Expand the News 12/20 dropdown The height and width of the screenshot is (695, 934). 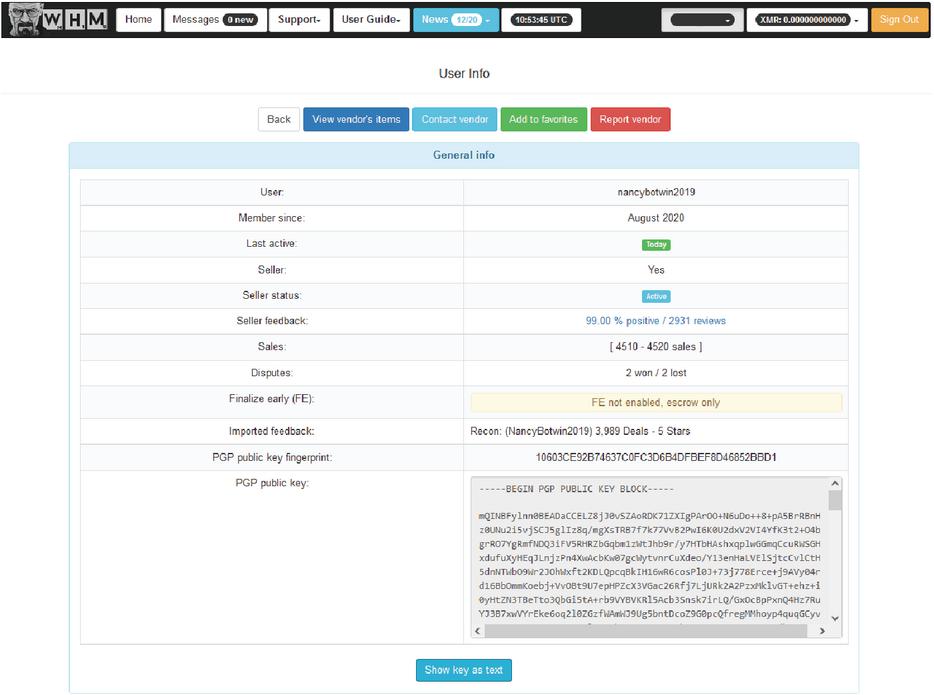point(455,20)
